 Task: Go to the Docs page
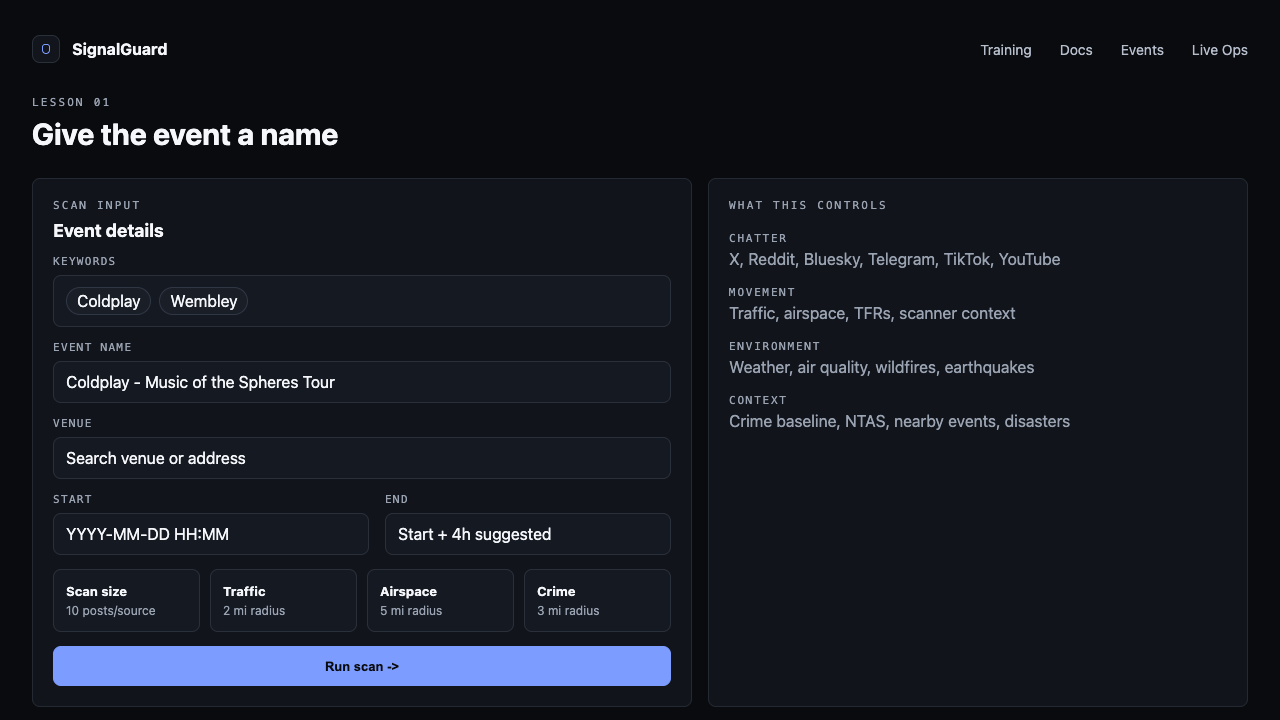point(1076,50)
